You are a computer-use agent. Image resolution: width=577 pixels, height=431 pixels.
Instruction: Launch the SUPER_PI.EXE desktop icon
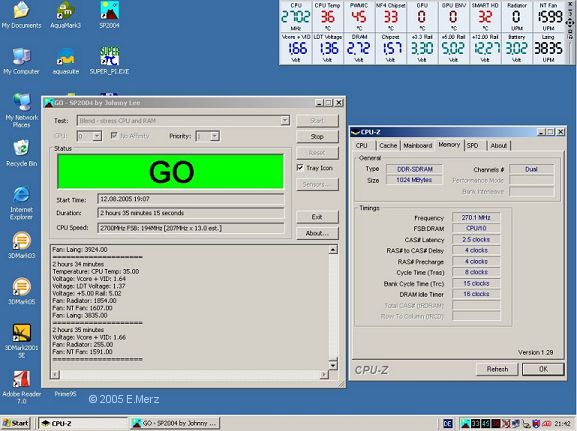tap(109, 61)
